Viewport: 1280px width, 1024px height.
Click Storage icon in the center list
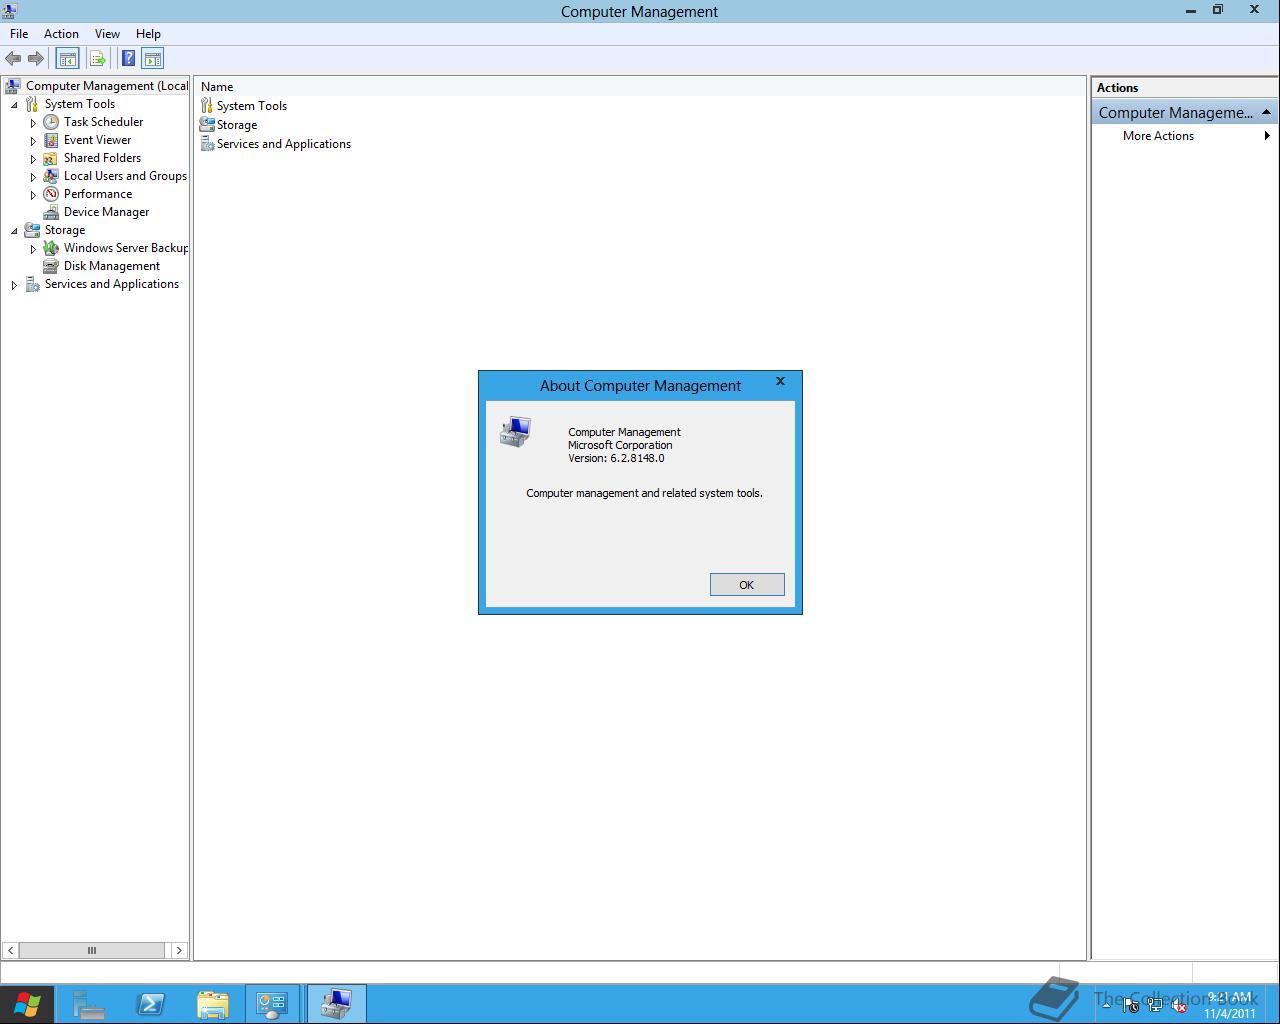(207, 125)
